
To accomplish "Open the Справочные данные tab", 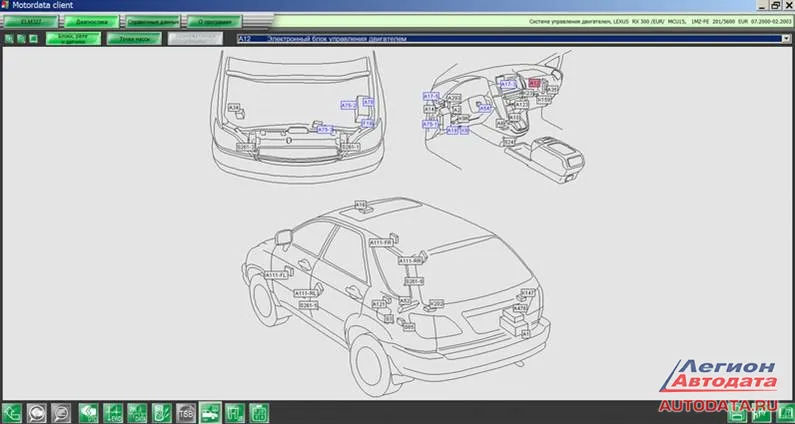I will pos(152,22).
